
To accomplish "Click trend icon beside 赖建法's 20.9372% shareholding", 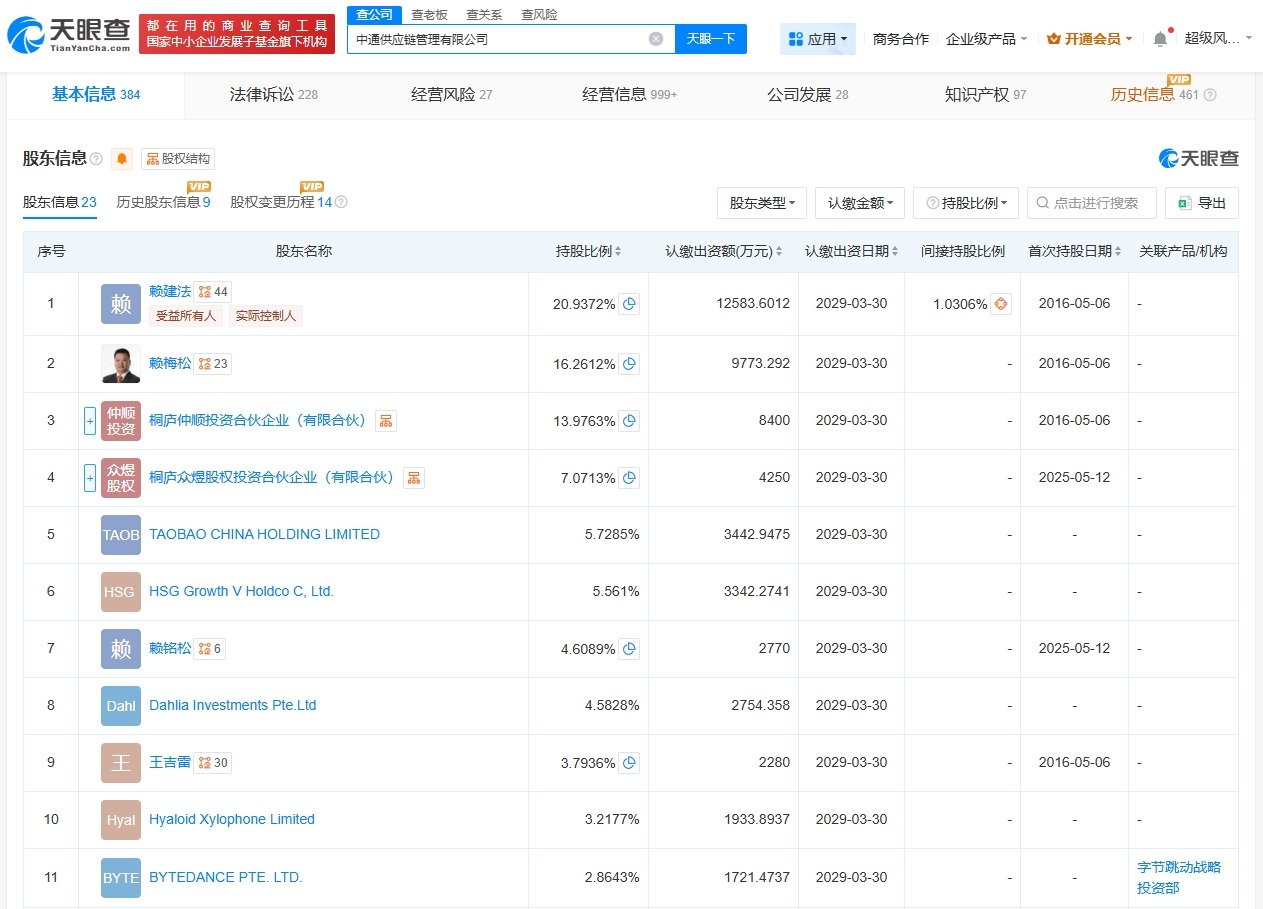I will (x=629, y=303).
